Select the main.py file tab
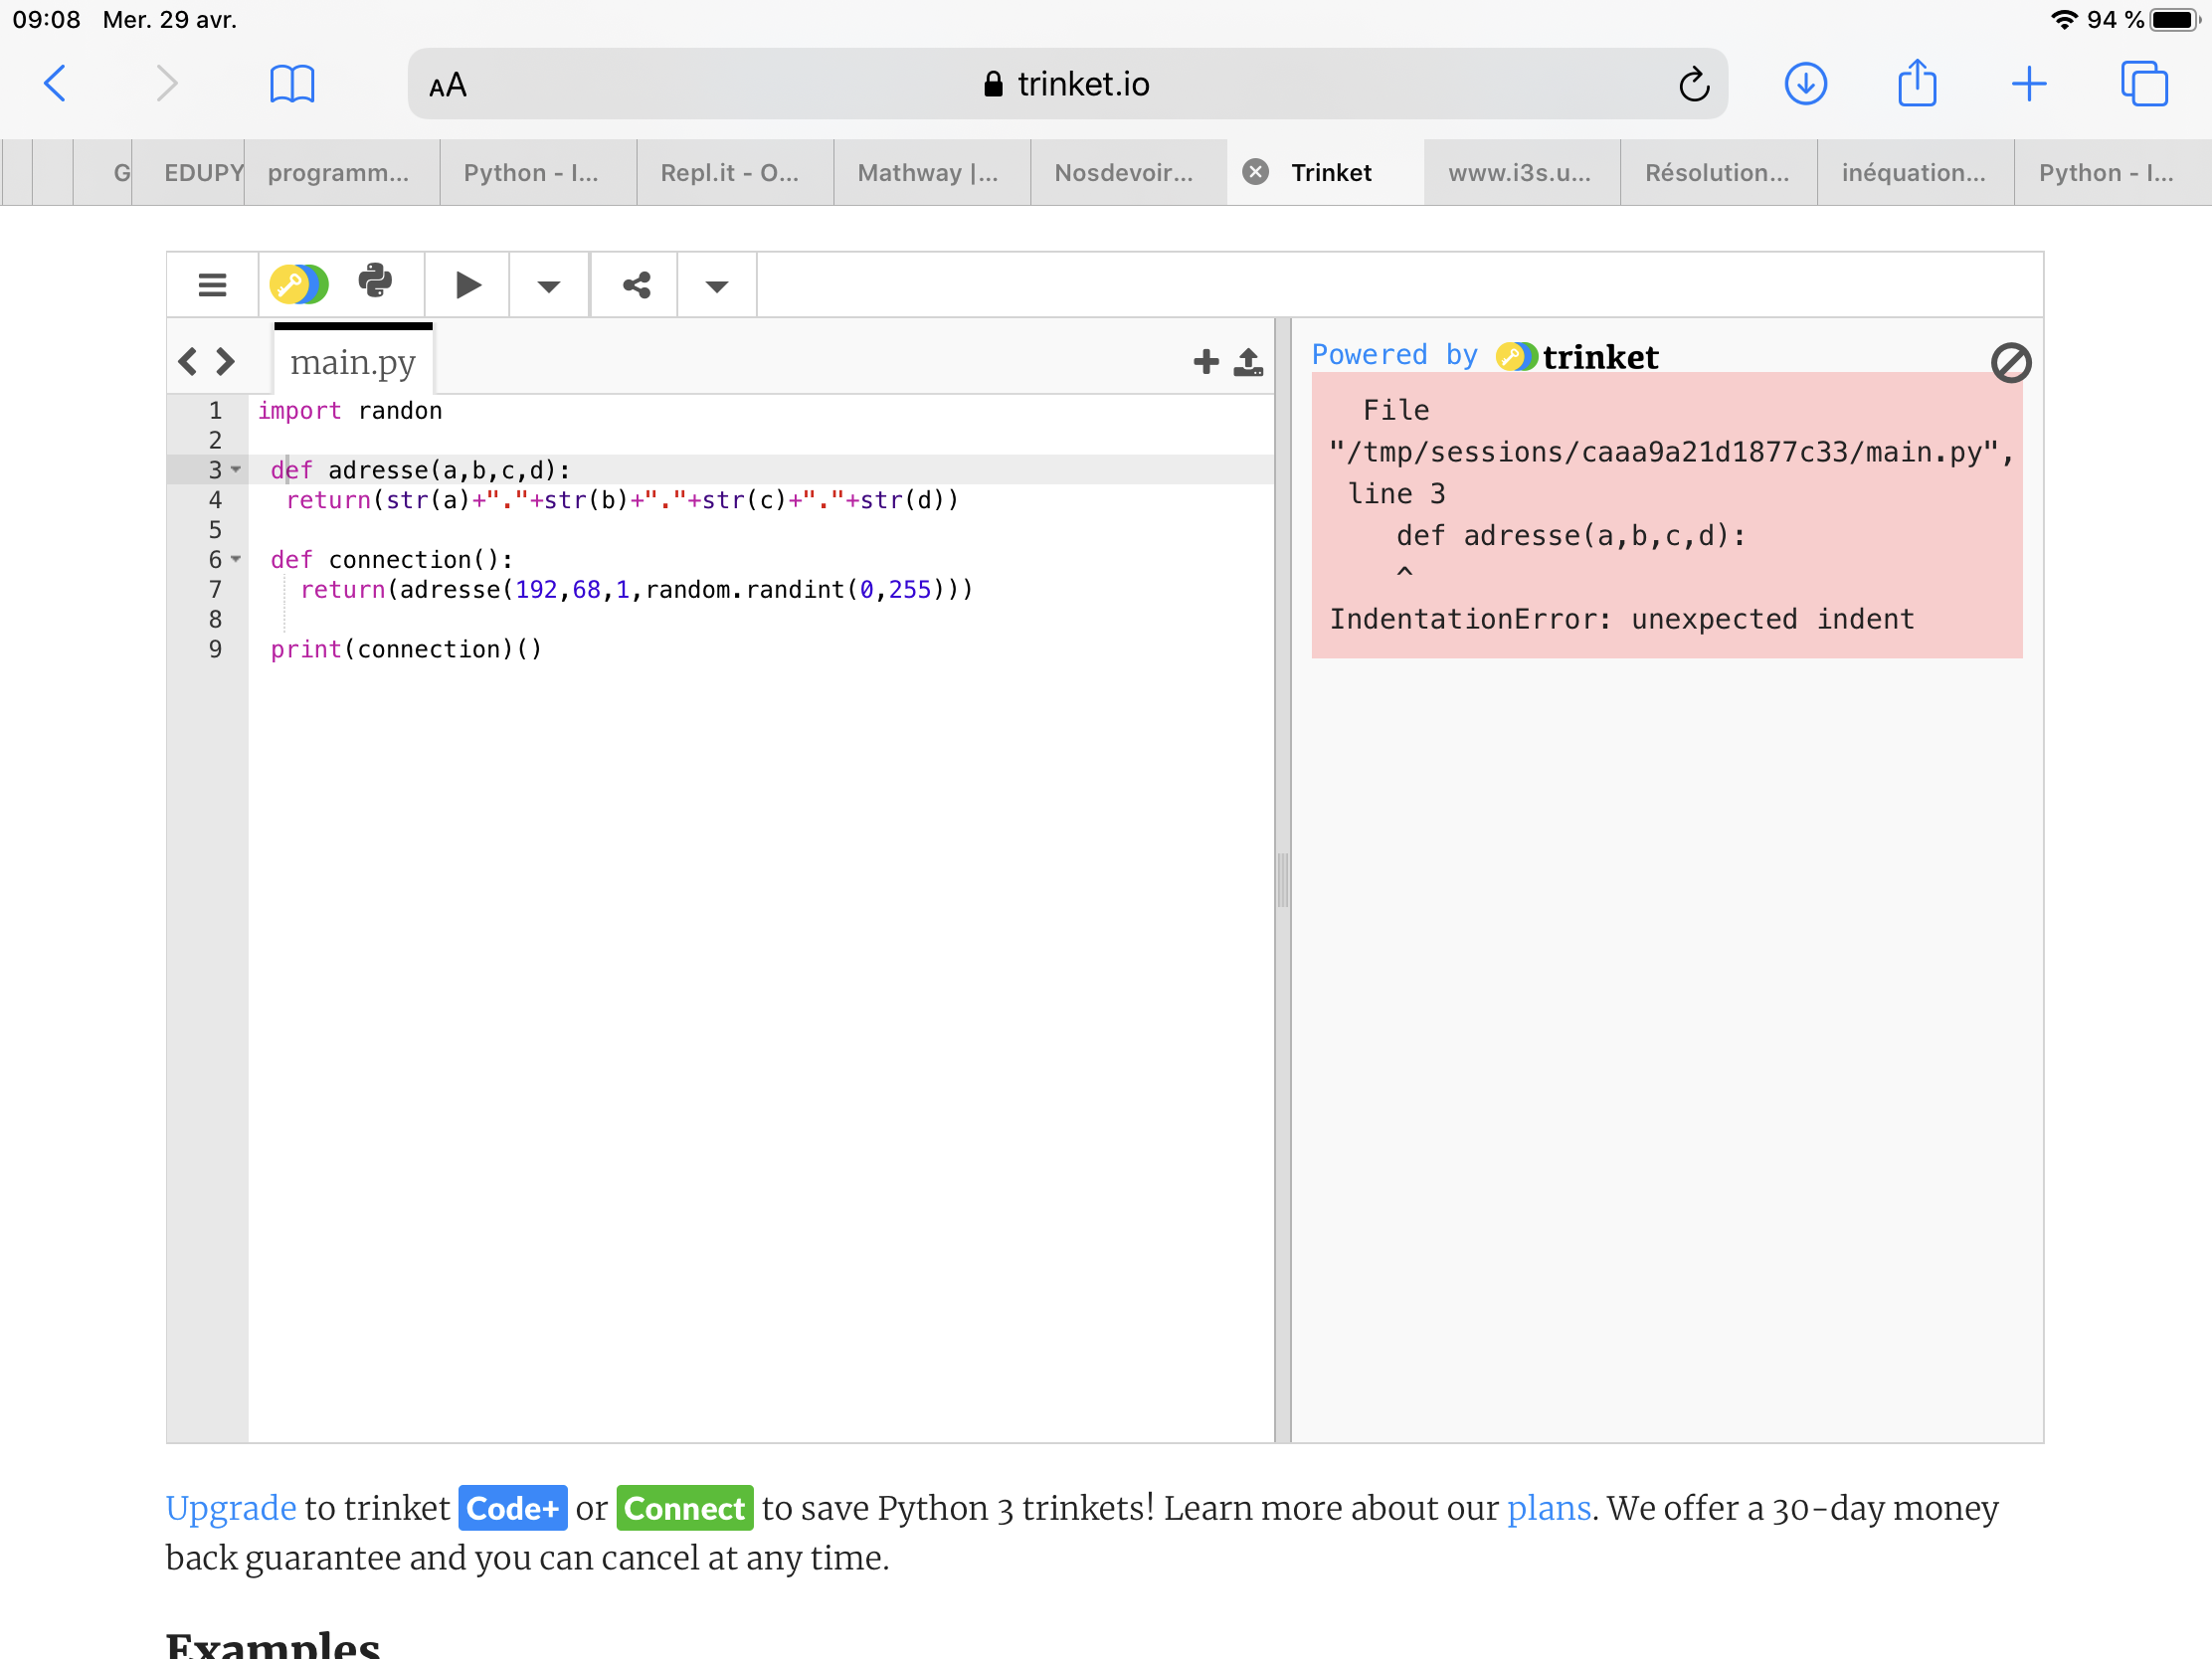The width and height of the screenshot is (2212, 1659). [x=352, y=362]
